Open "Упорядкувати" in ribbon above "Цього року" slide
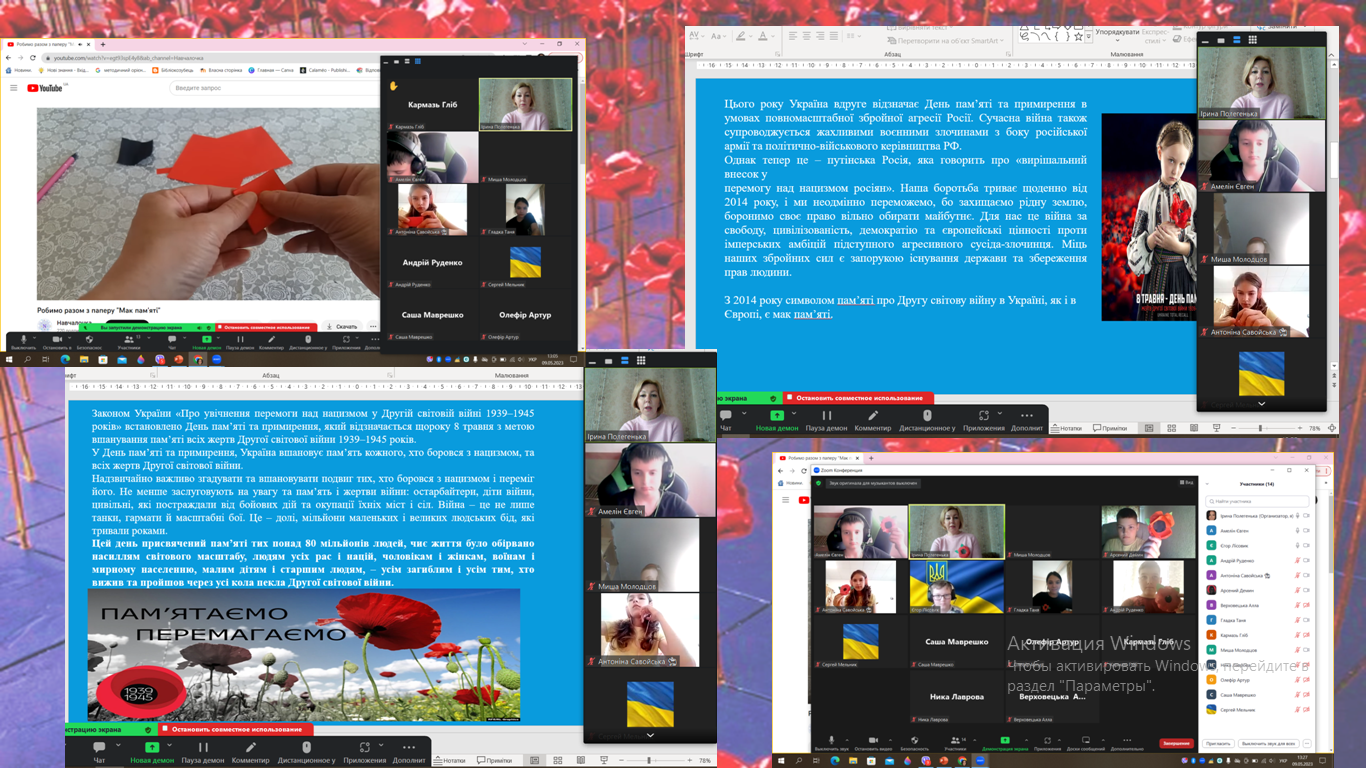This screenshot has height=768, width=1366. click(1117, 32)
